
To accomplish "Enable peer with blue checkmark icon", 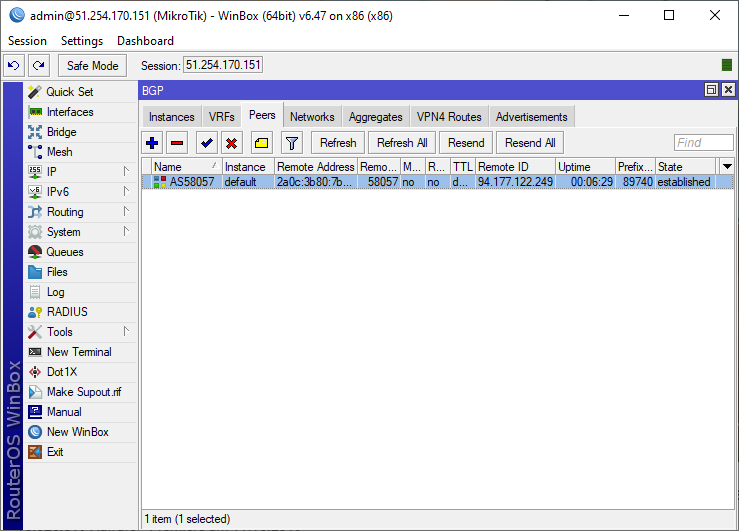I will tap(206, 143).
